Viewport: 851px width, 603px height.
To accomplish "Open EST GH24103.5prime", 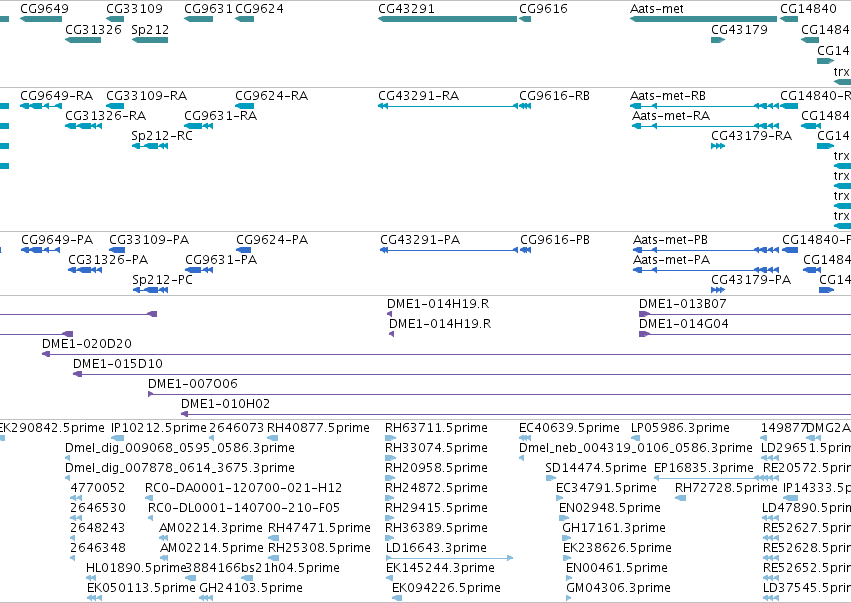I will (251, 588).
